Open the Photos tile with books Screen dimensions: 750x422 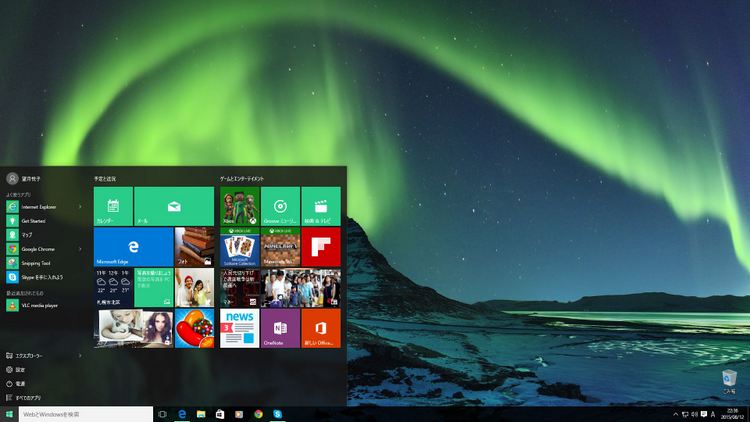[195, 247]
